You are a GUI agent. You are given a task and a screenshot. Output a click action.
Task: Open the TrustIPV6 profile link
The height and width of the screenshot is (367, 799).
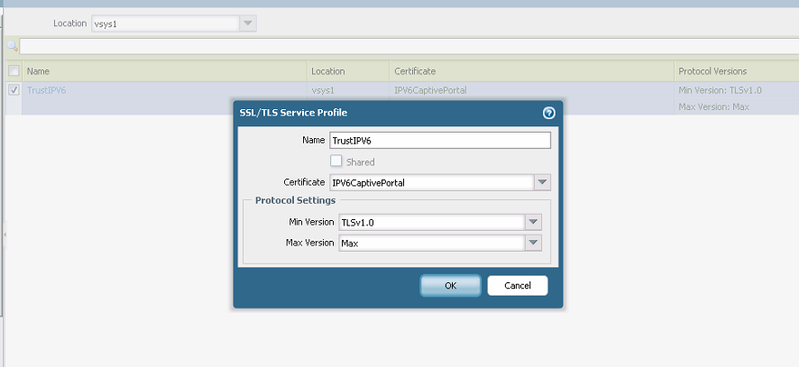(x=46, y=90)
